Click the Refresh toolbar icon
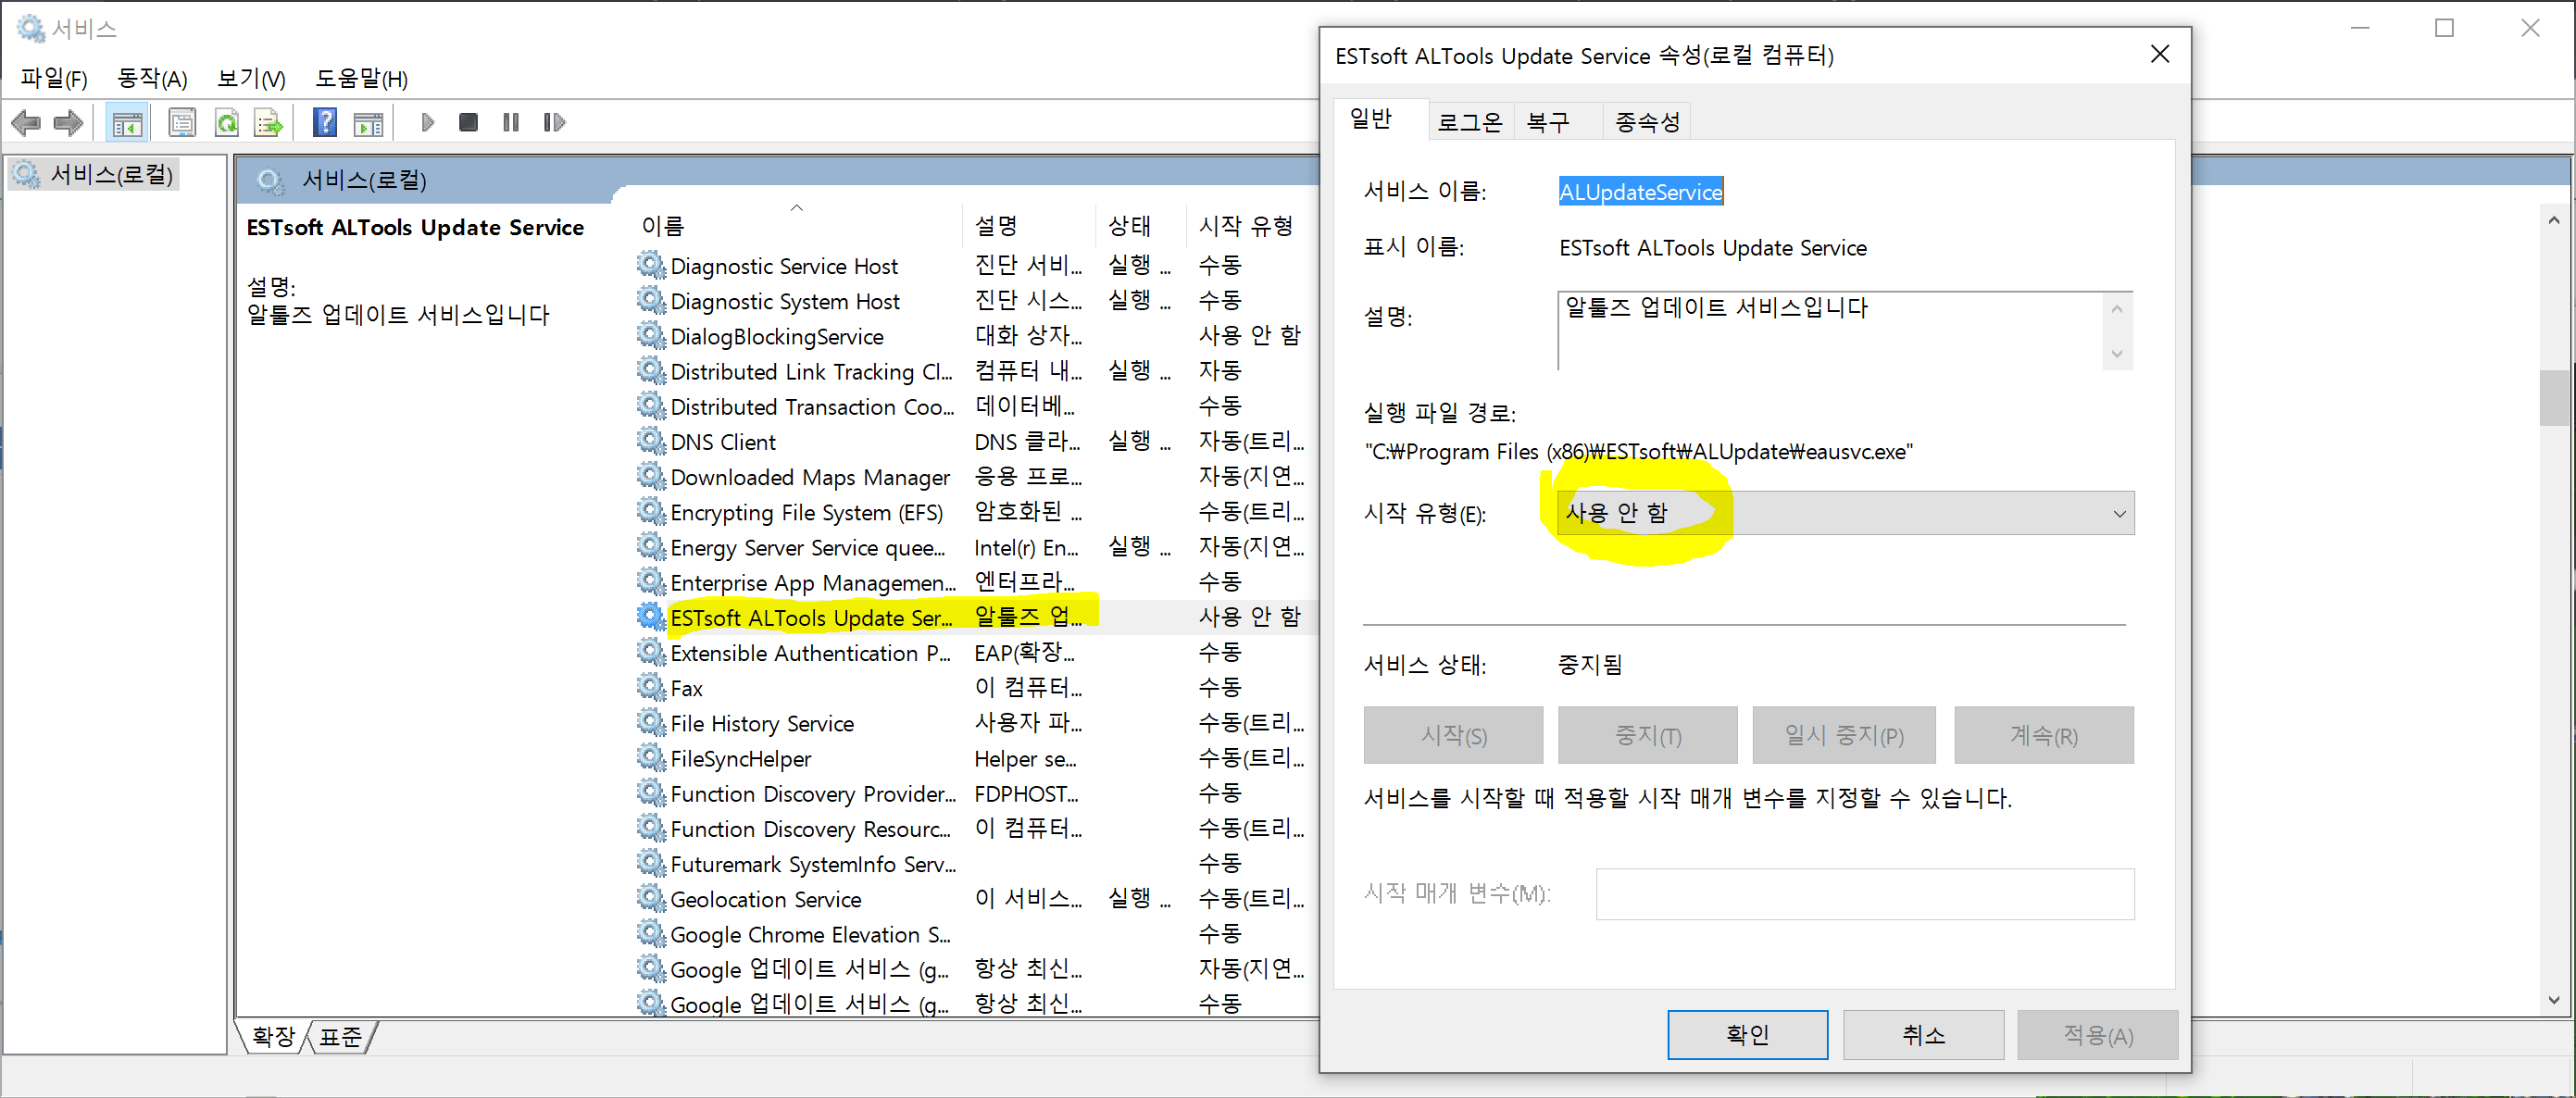The width and height of the screenshot is (2576, 1098). point(227,122)
